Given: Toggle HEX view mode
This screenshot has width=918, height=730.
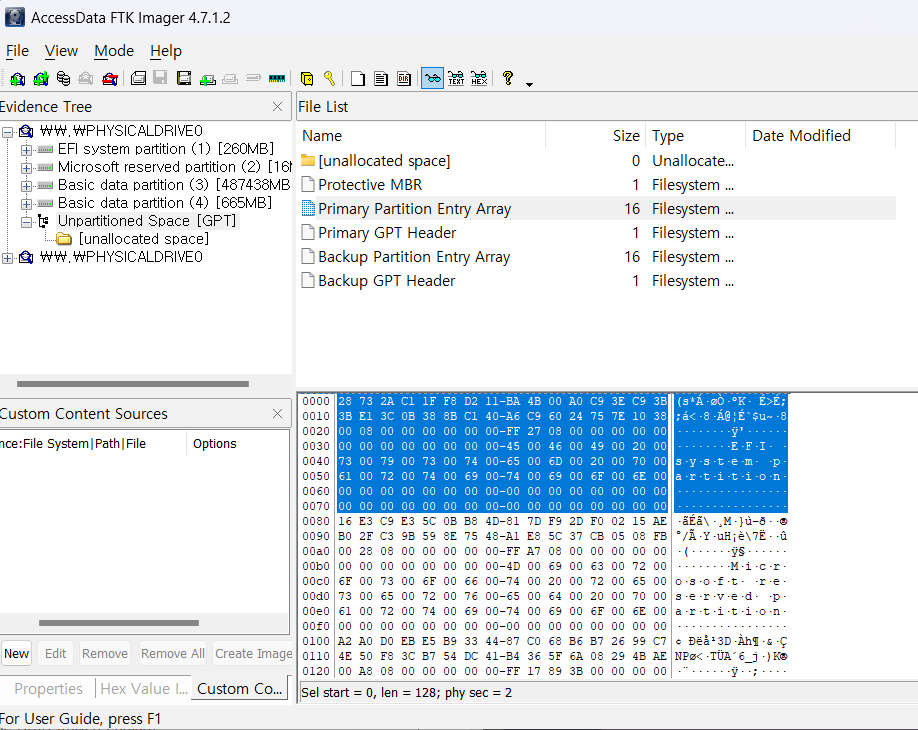Looking at the screenshot, I should click(479, 78).
